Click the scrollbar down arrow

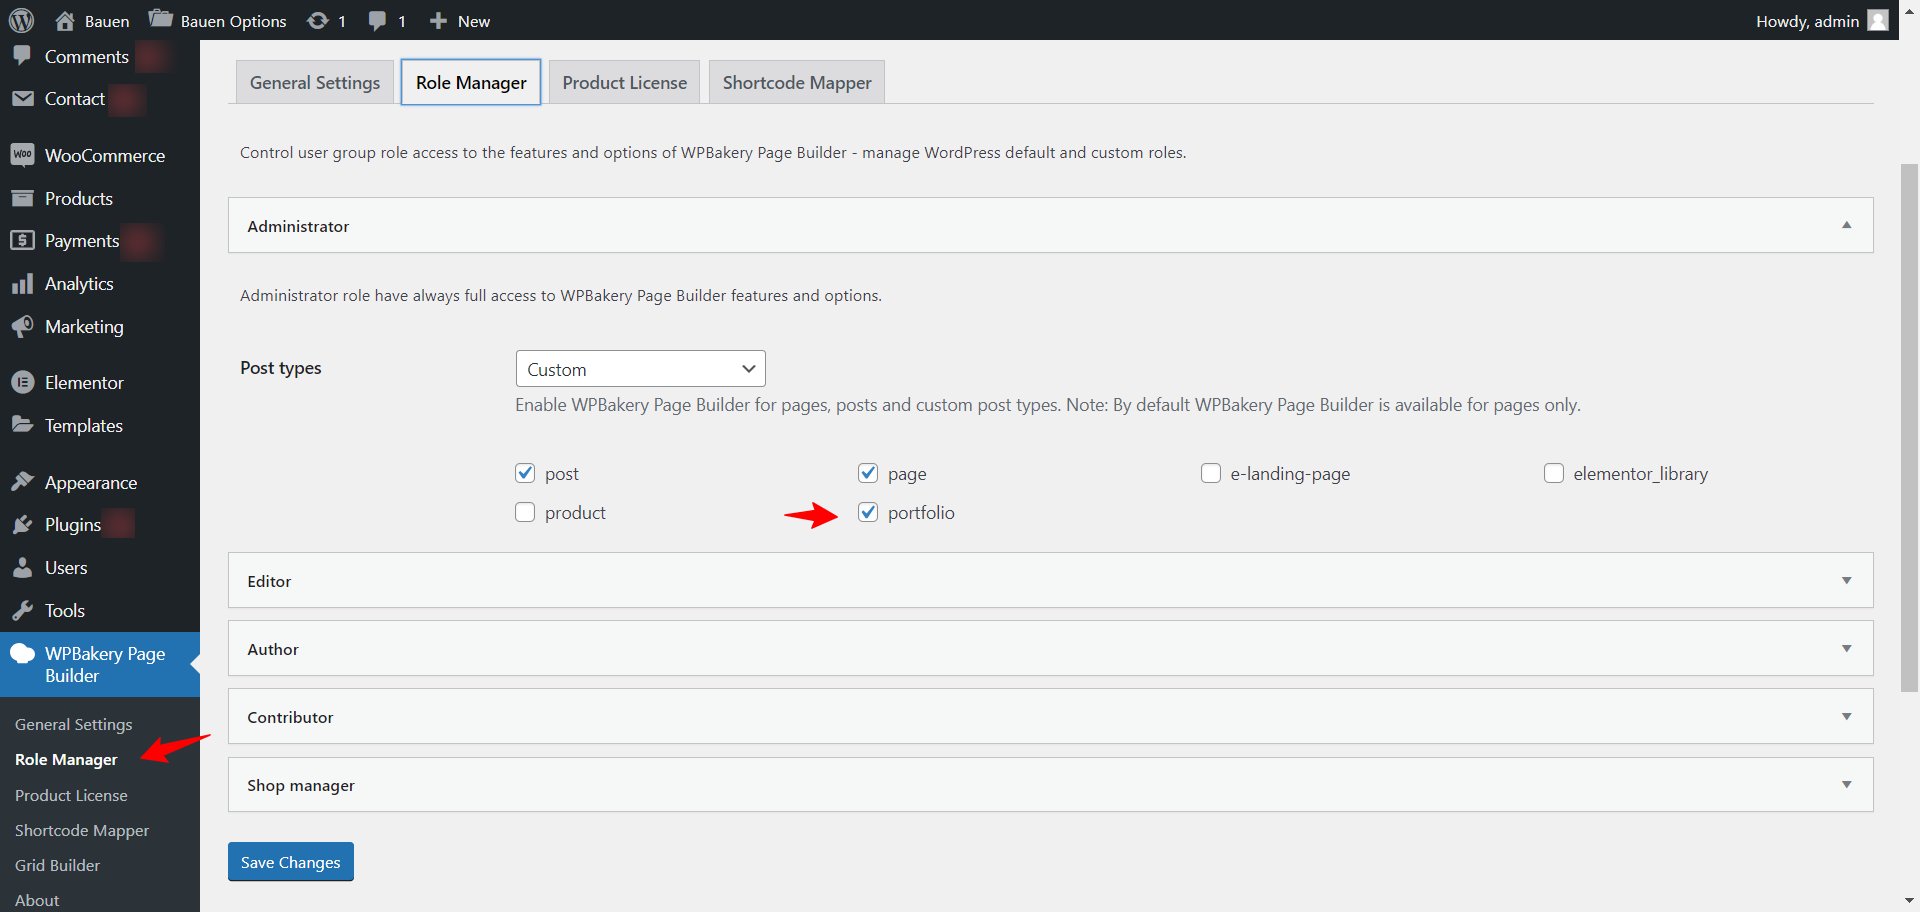(1909, 901)
